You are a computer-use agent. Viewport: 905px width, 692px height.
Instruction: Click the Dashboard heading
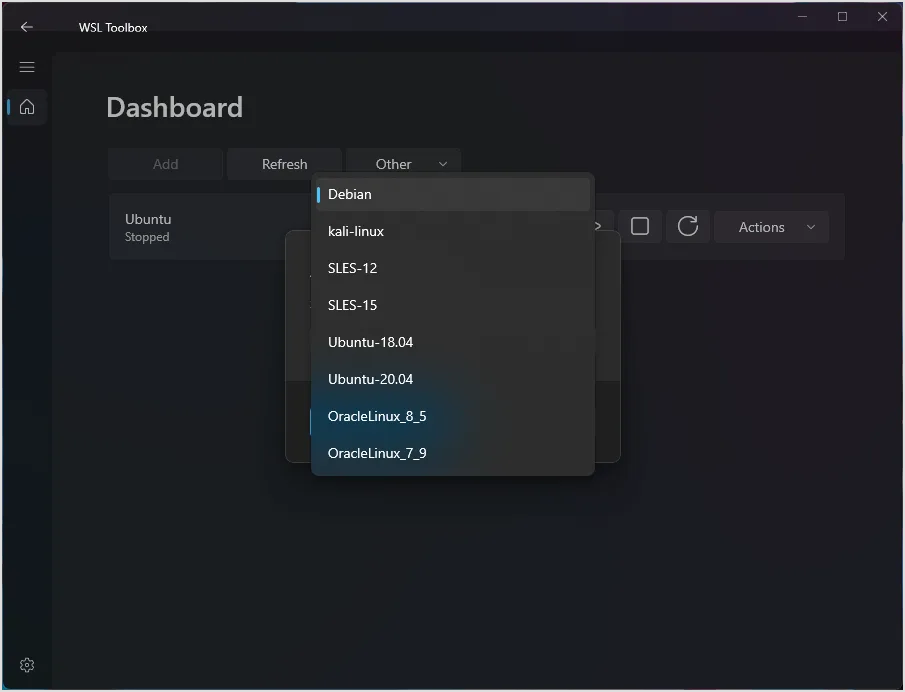coord(174,107)
